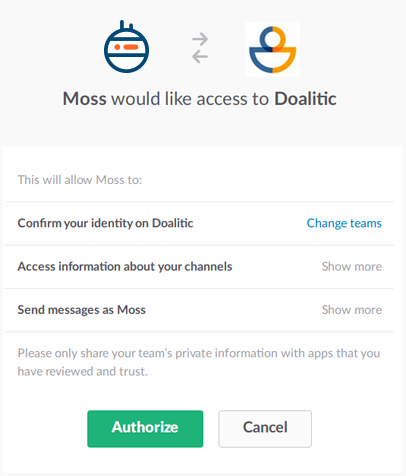Screen dimensions: 406x476
Task: Click the left-pointing arrow between the logos
Action: [200, 56]
